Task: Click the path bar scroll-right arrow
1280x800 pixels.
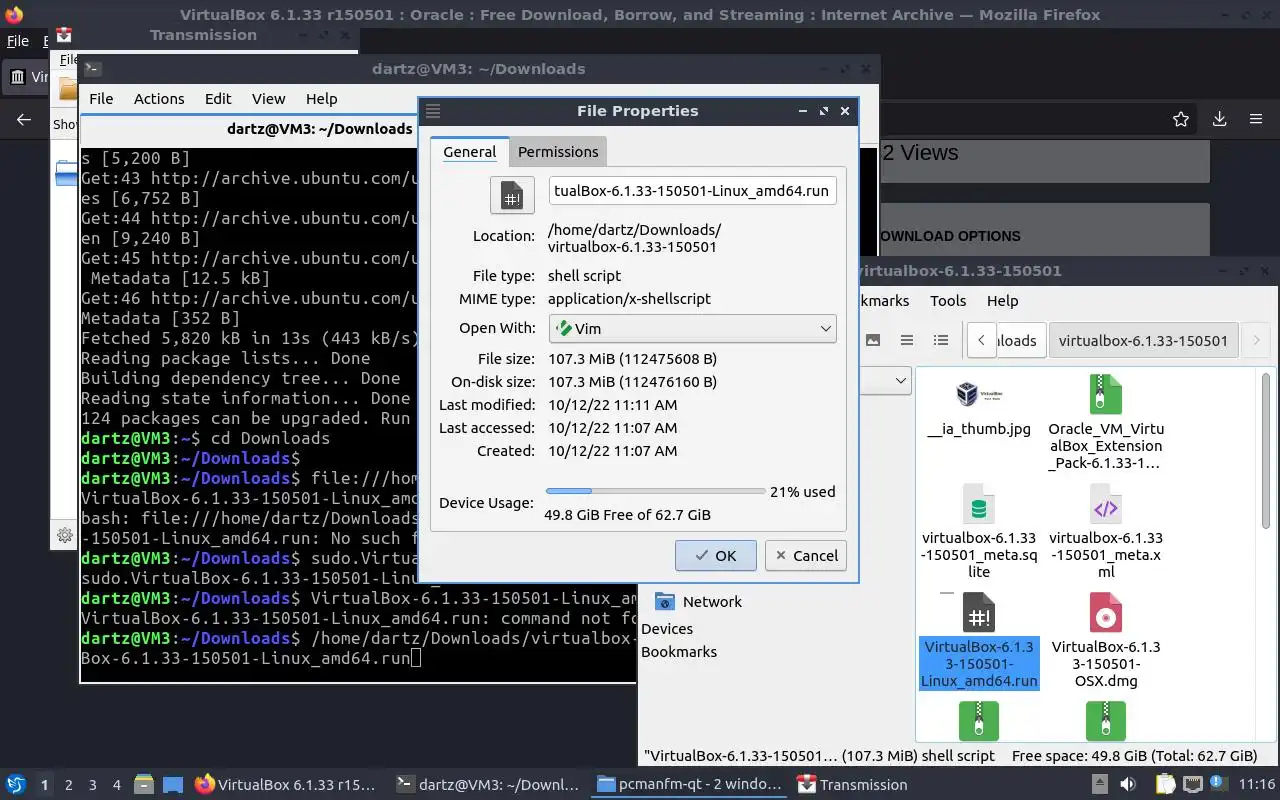Action: 1256,340
